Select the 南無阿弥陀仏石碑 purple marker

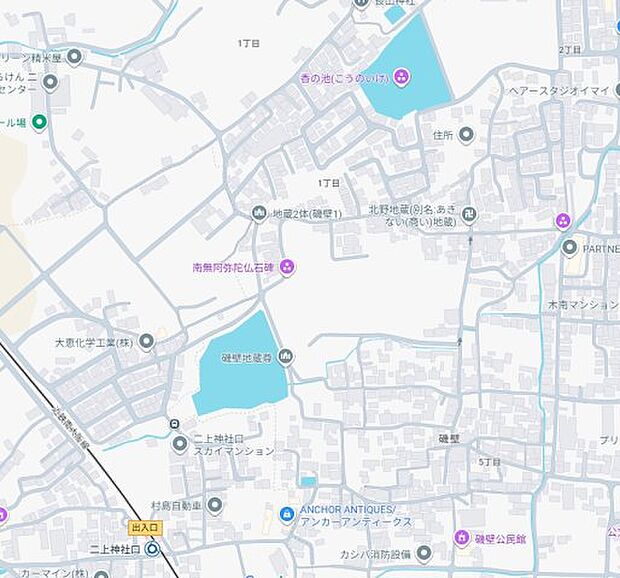287,266
